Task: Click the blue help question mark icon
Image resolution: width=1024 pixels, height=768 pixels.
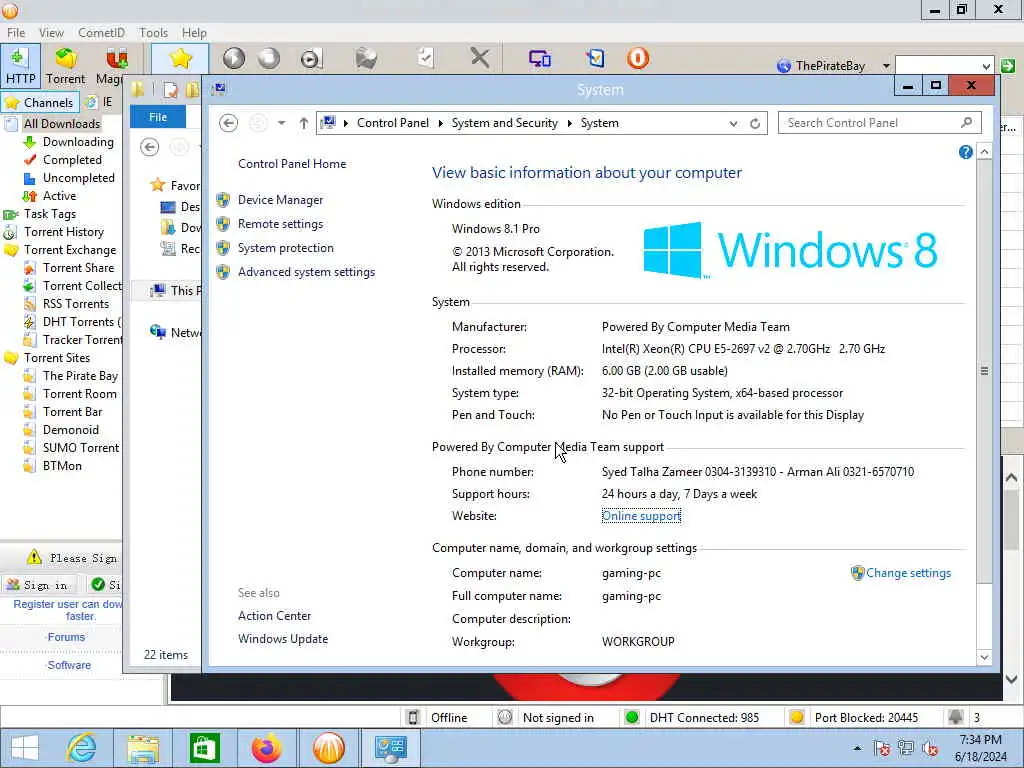Action: [965, 152]
